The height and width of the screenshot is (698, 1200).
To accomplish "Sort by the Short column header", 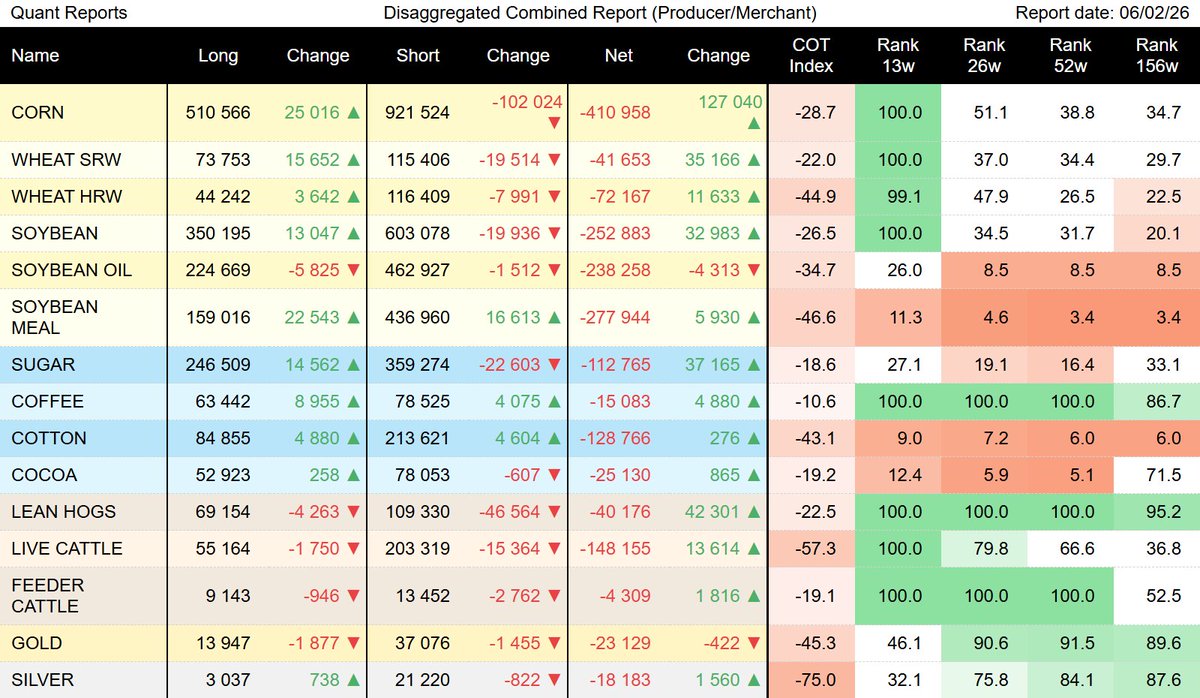I will point(418,56).
